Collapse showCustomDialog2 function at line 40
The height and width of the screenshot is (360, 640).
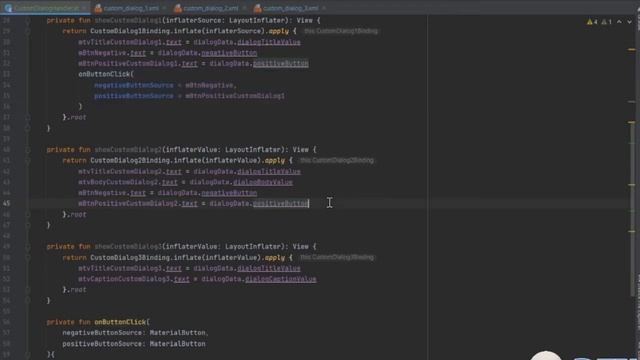(x=28, y=150)
